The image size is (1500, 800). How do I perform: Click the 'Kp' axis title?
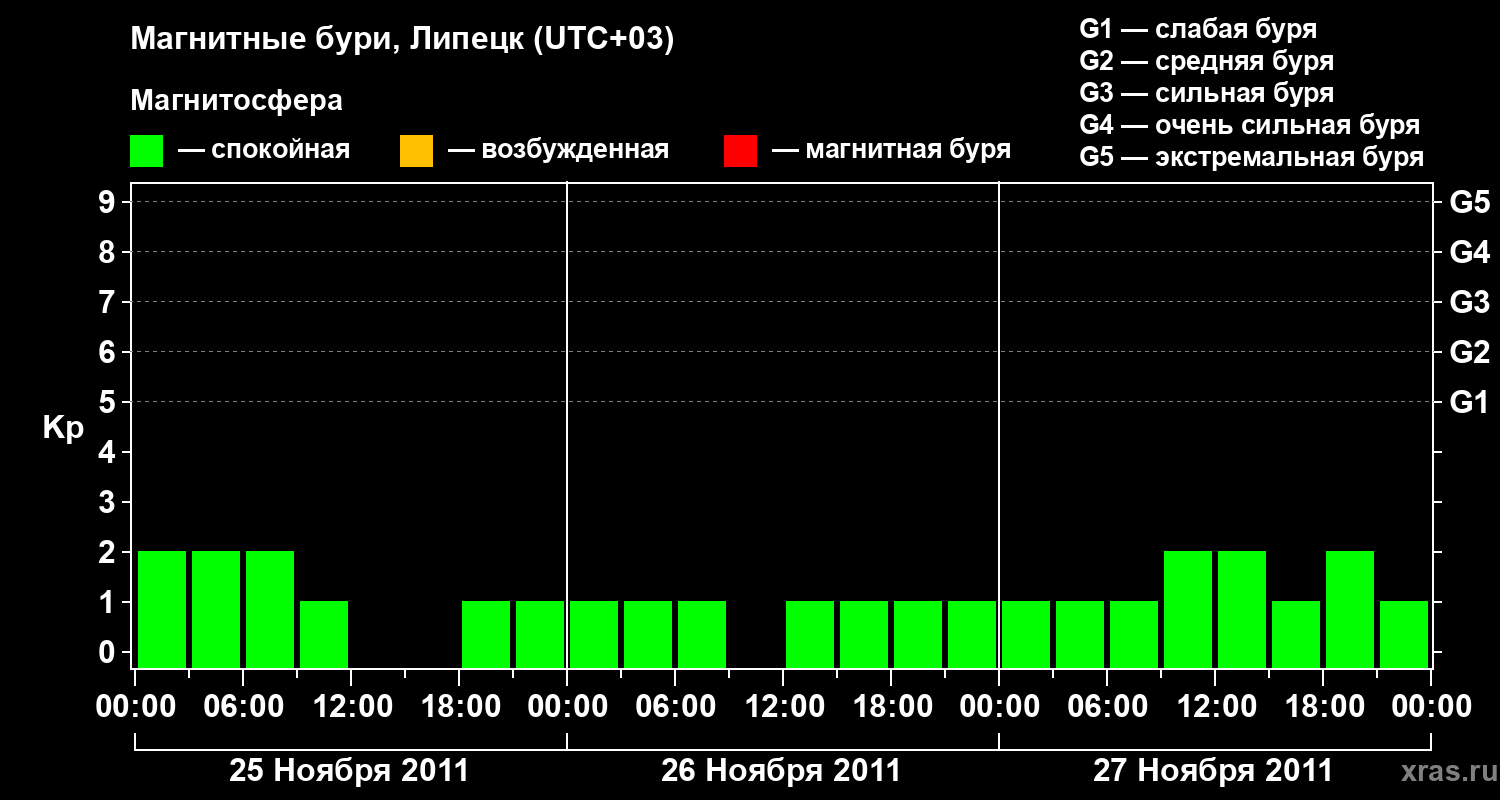(63, 428)
